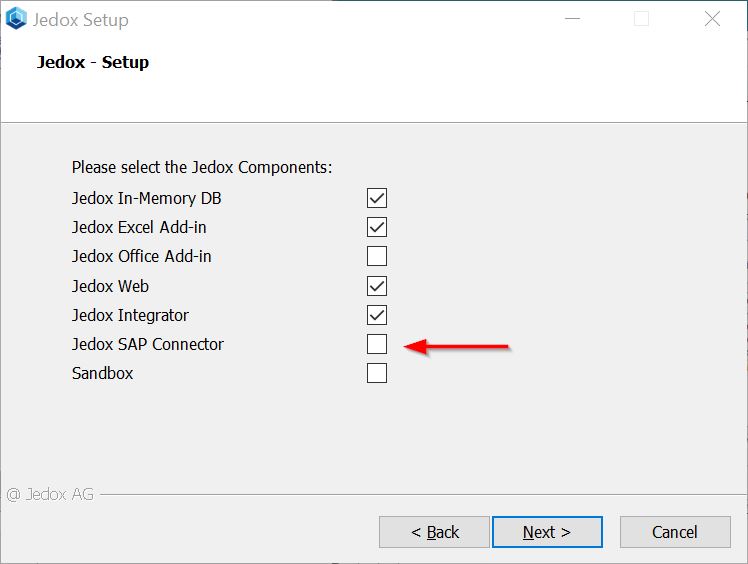Image resolution: width=748 pixels, height=564 pixels.
Task: Click the Jedox logo icon in title bar
Action: pos(16,19)
